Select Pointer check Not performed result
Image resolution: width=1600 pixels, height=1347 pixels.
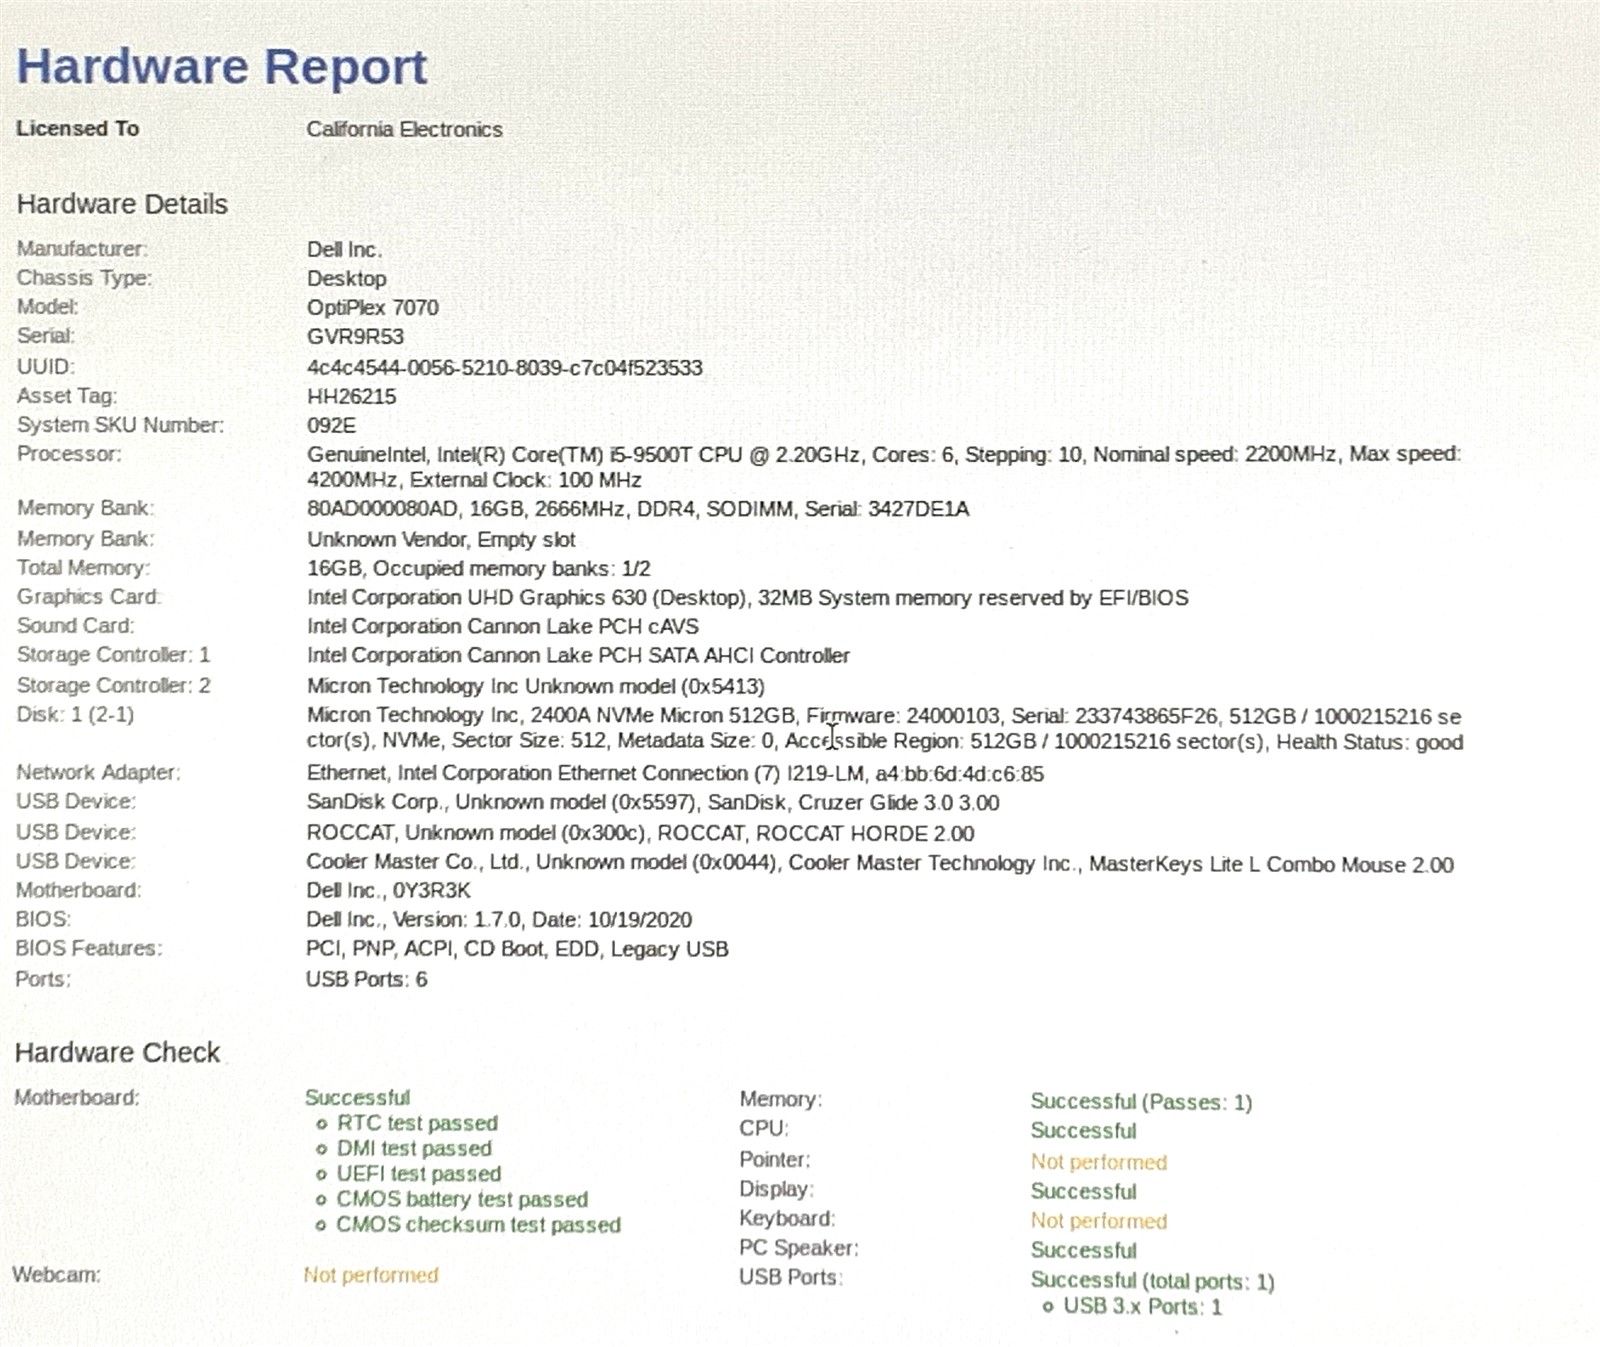1099,1162
